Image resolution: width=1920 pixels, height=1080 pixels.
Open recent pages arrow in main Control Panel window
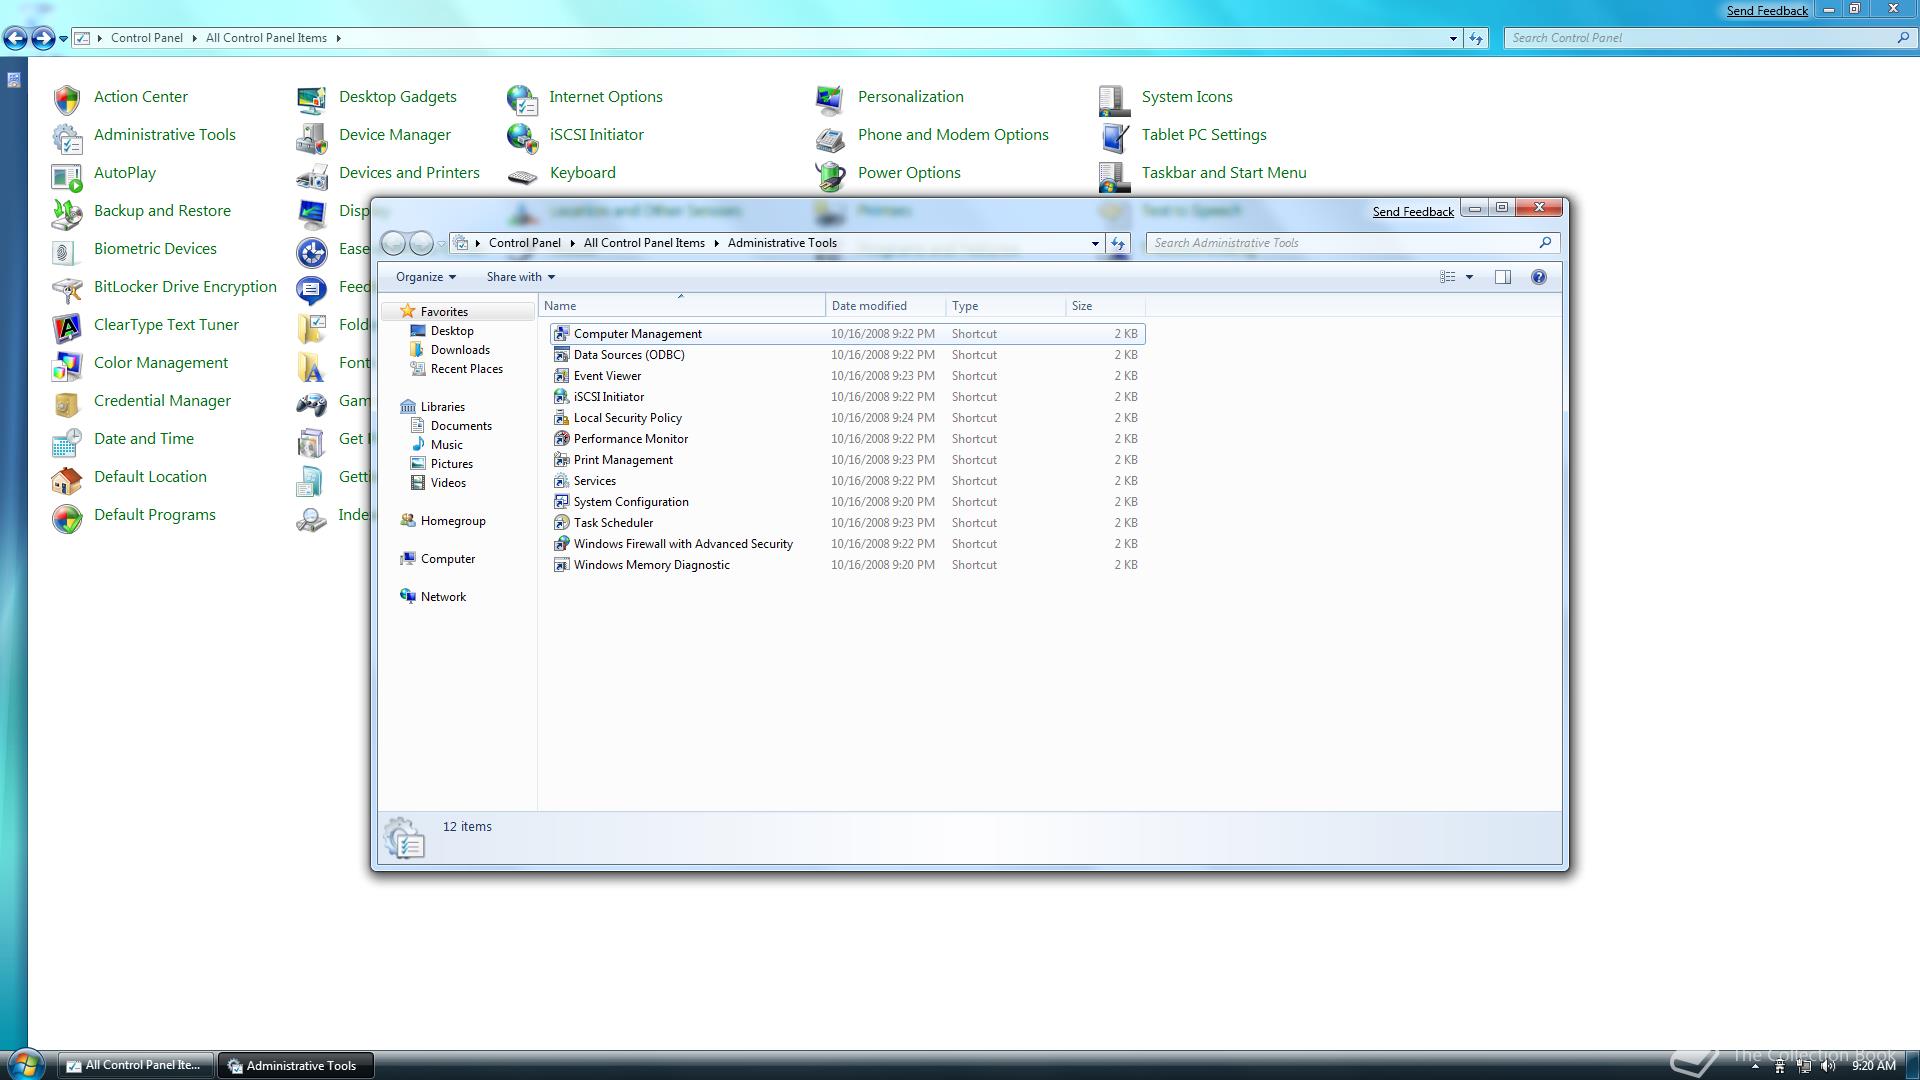tap(63, 38)
